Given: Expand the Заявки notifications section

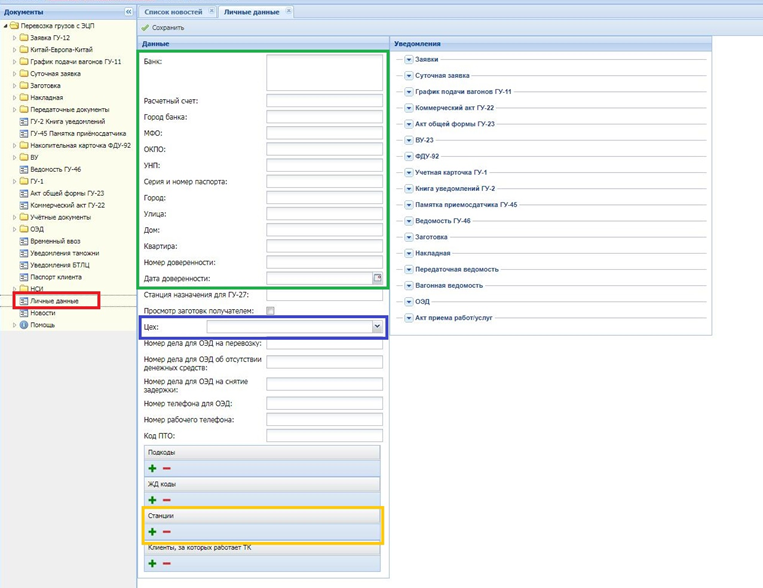Looking at the screenshot, I should pyautogui.click(x=409, y=60).
